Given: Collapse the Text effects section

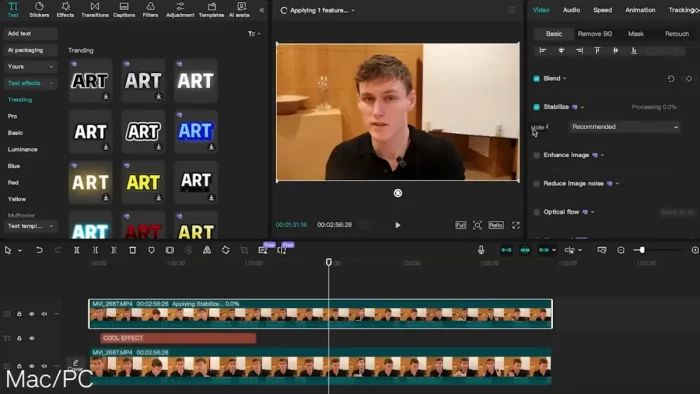Looking at the screenshot, I should pyautogui.click(x=30, y=83).
